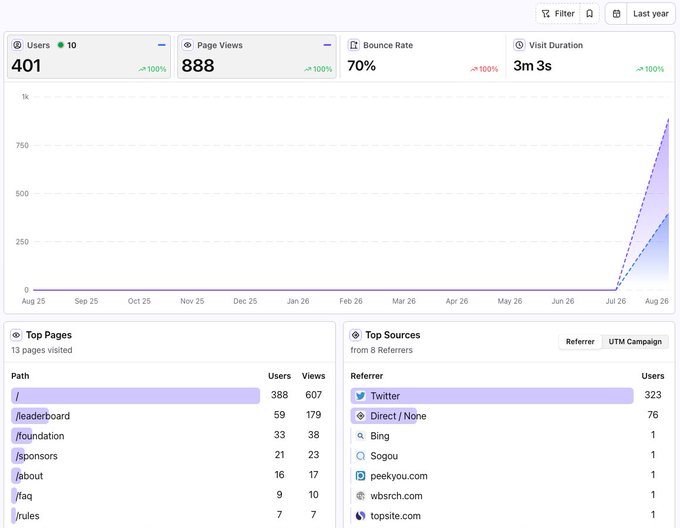
Task: Click the Jul 26 chart axis label
Action: coord(615,301)
